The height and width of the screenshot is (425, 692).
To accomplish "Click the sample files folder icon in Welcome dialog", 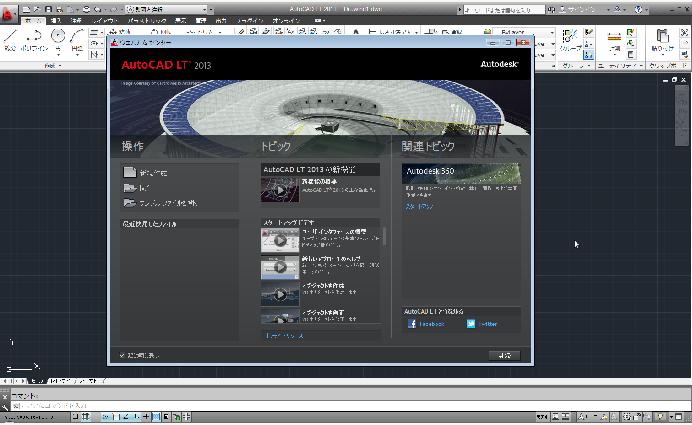I will click(130, 203).
